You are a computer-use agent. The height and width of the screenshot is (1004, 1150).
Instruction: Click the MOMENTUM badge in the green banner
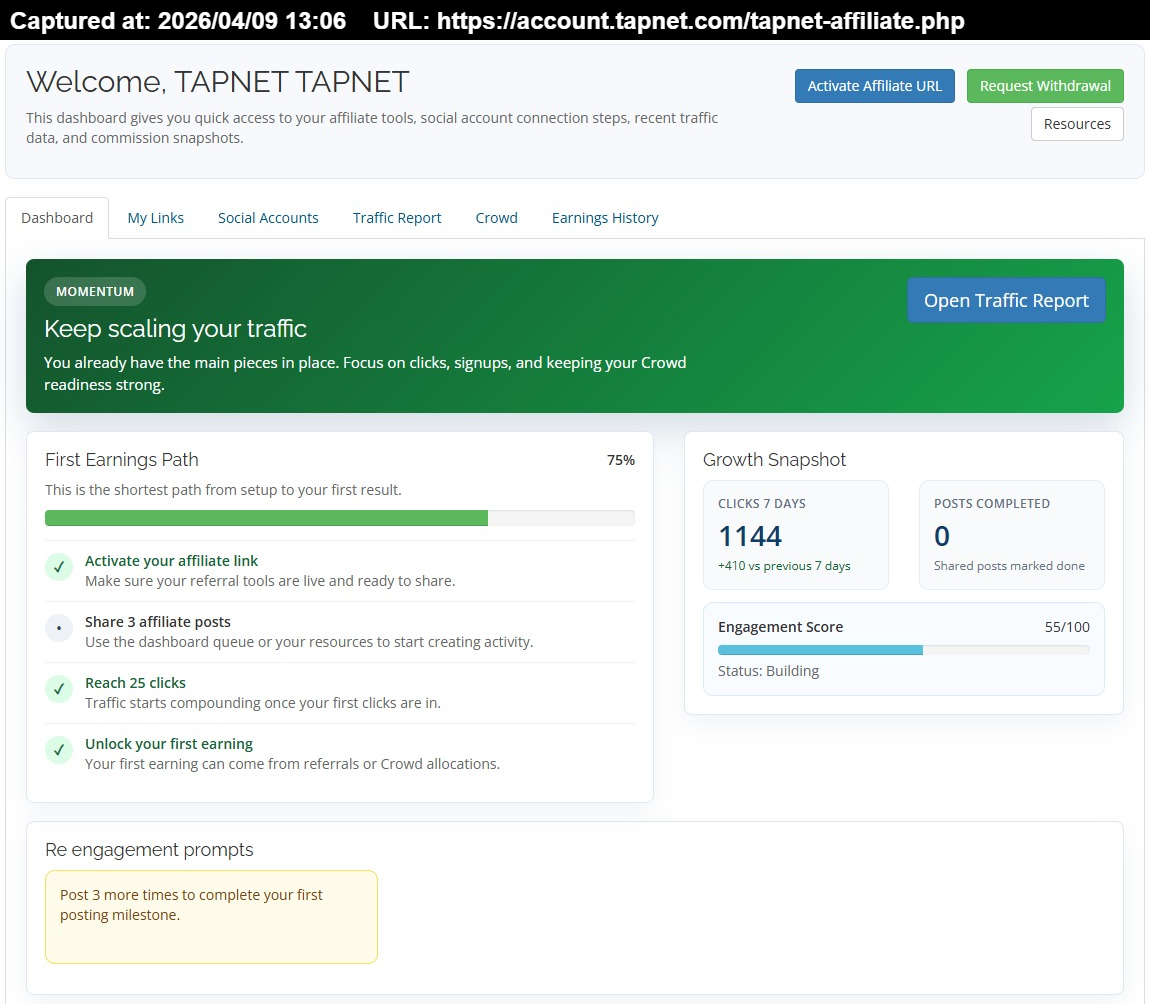coord(95,292)
